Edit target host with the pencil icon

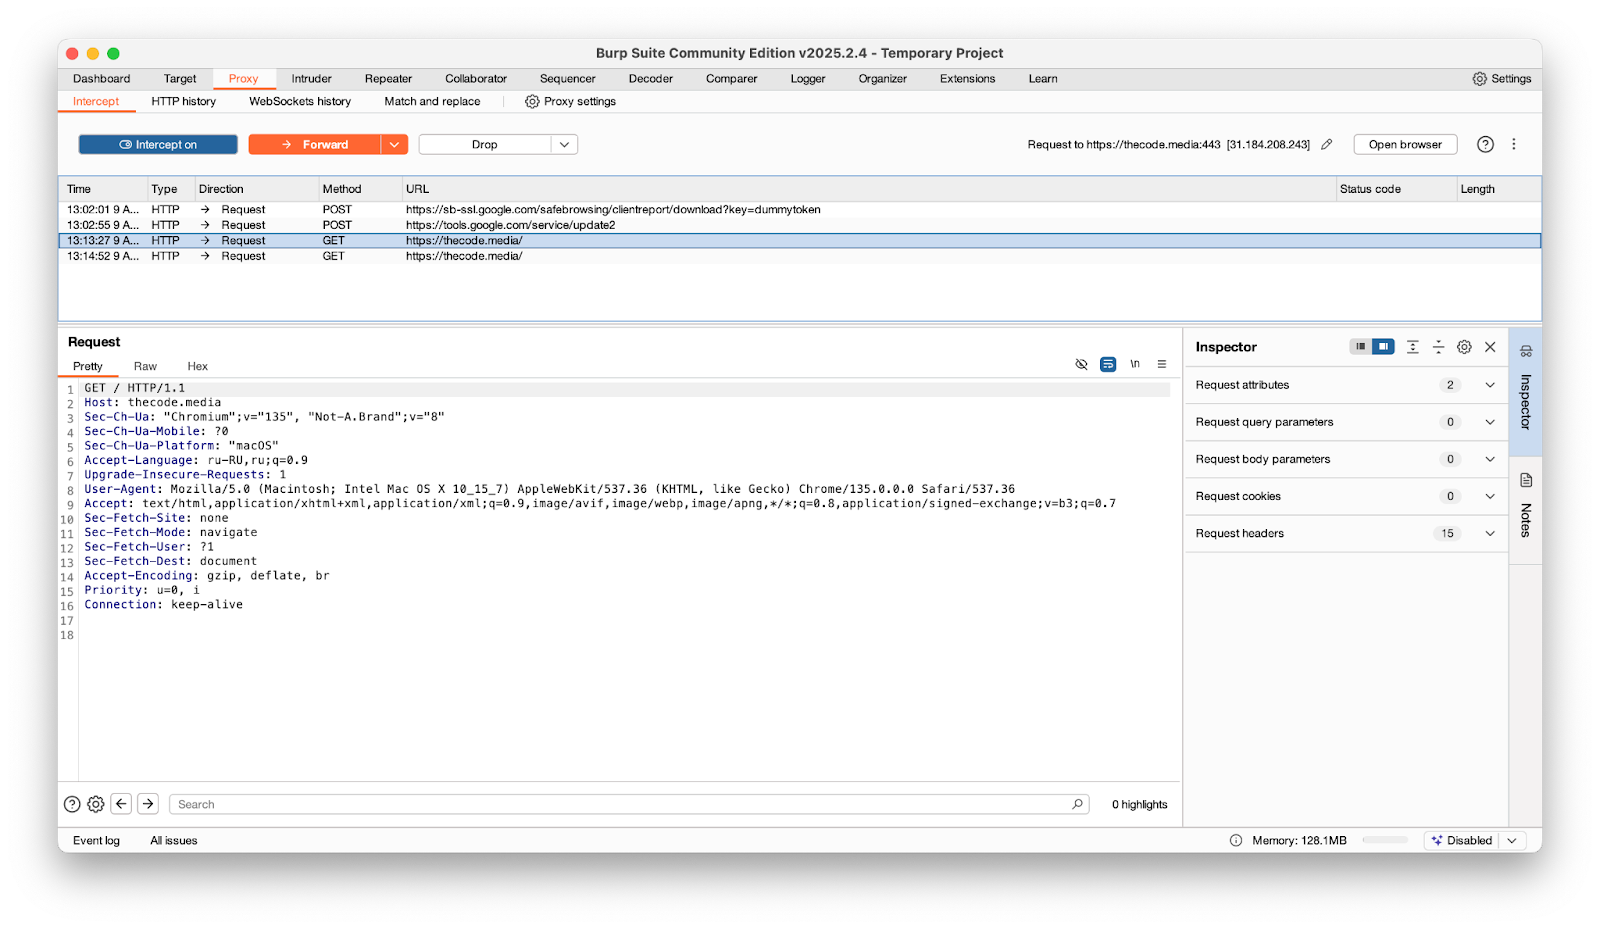pos(1327,144)
